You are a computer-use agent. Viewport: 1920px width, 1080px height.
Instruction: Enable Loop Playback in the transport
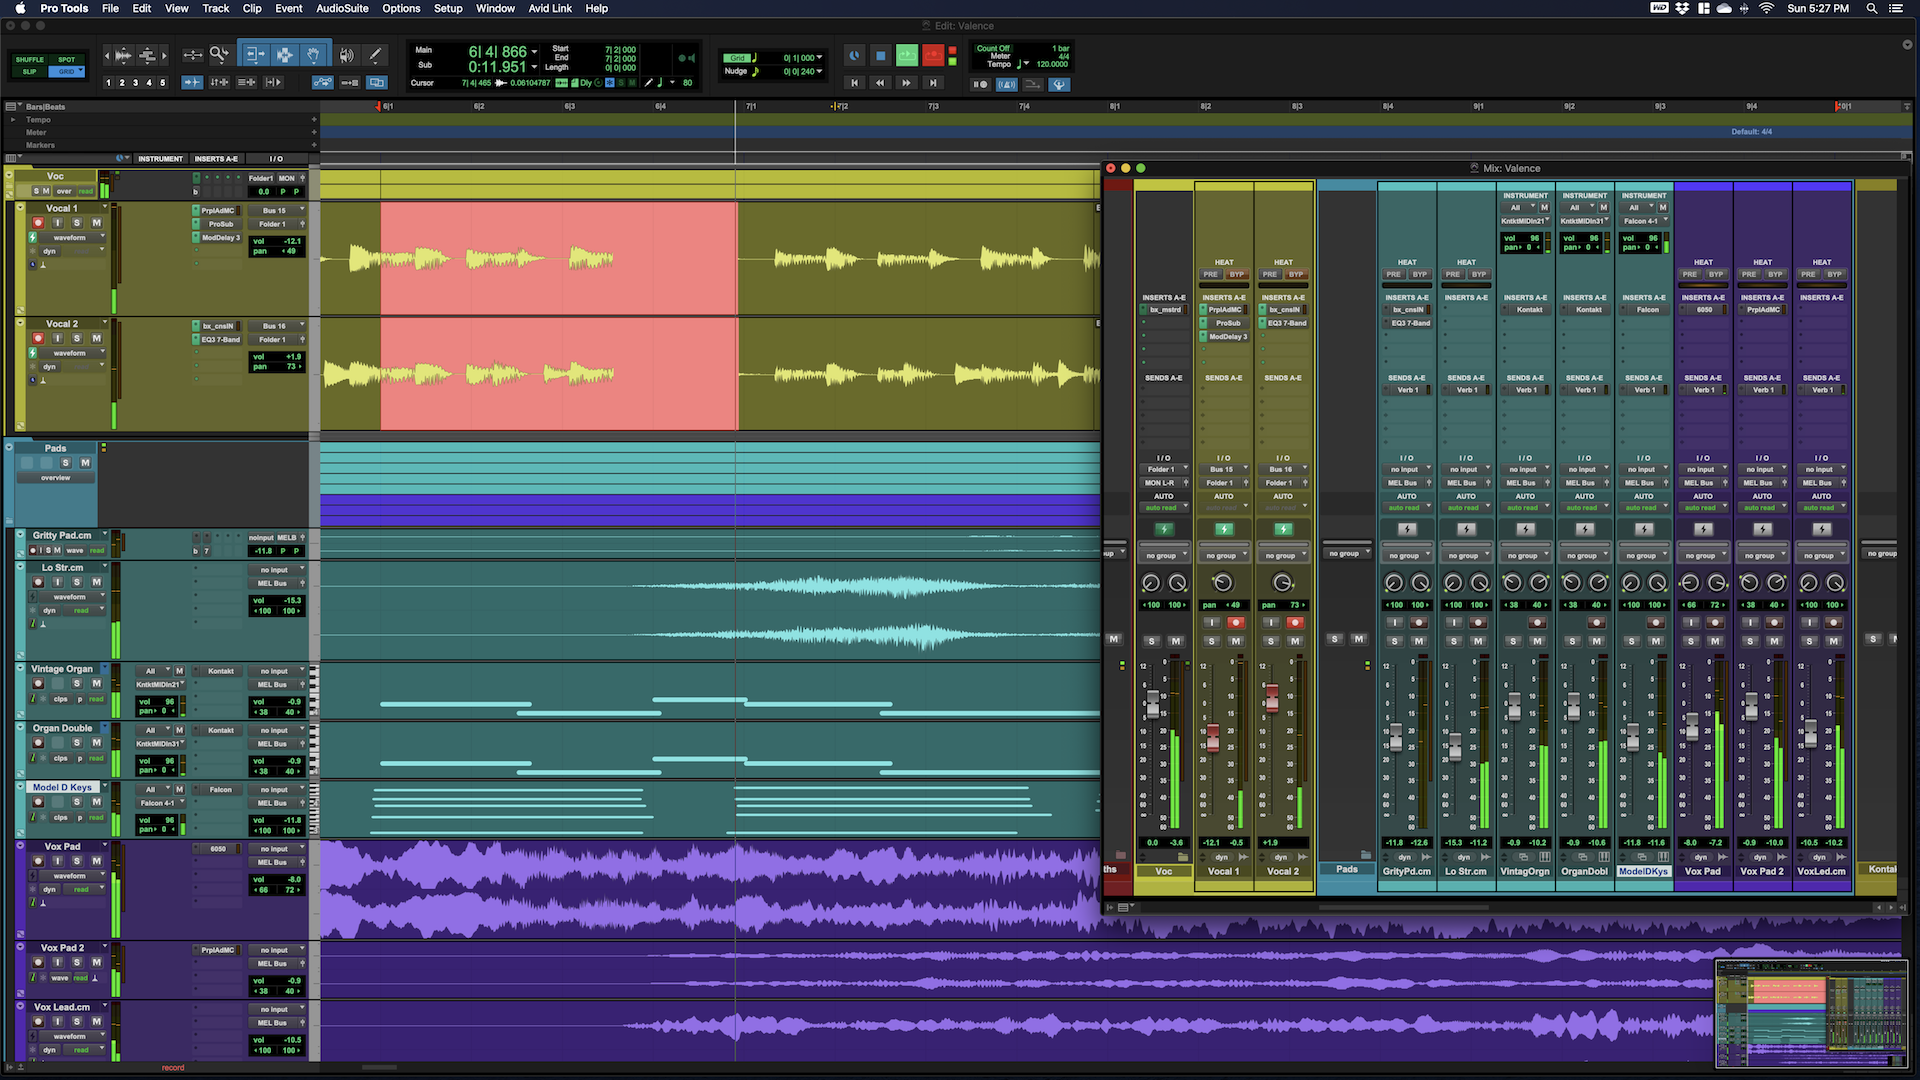click(906, 55)
